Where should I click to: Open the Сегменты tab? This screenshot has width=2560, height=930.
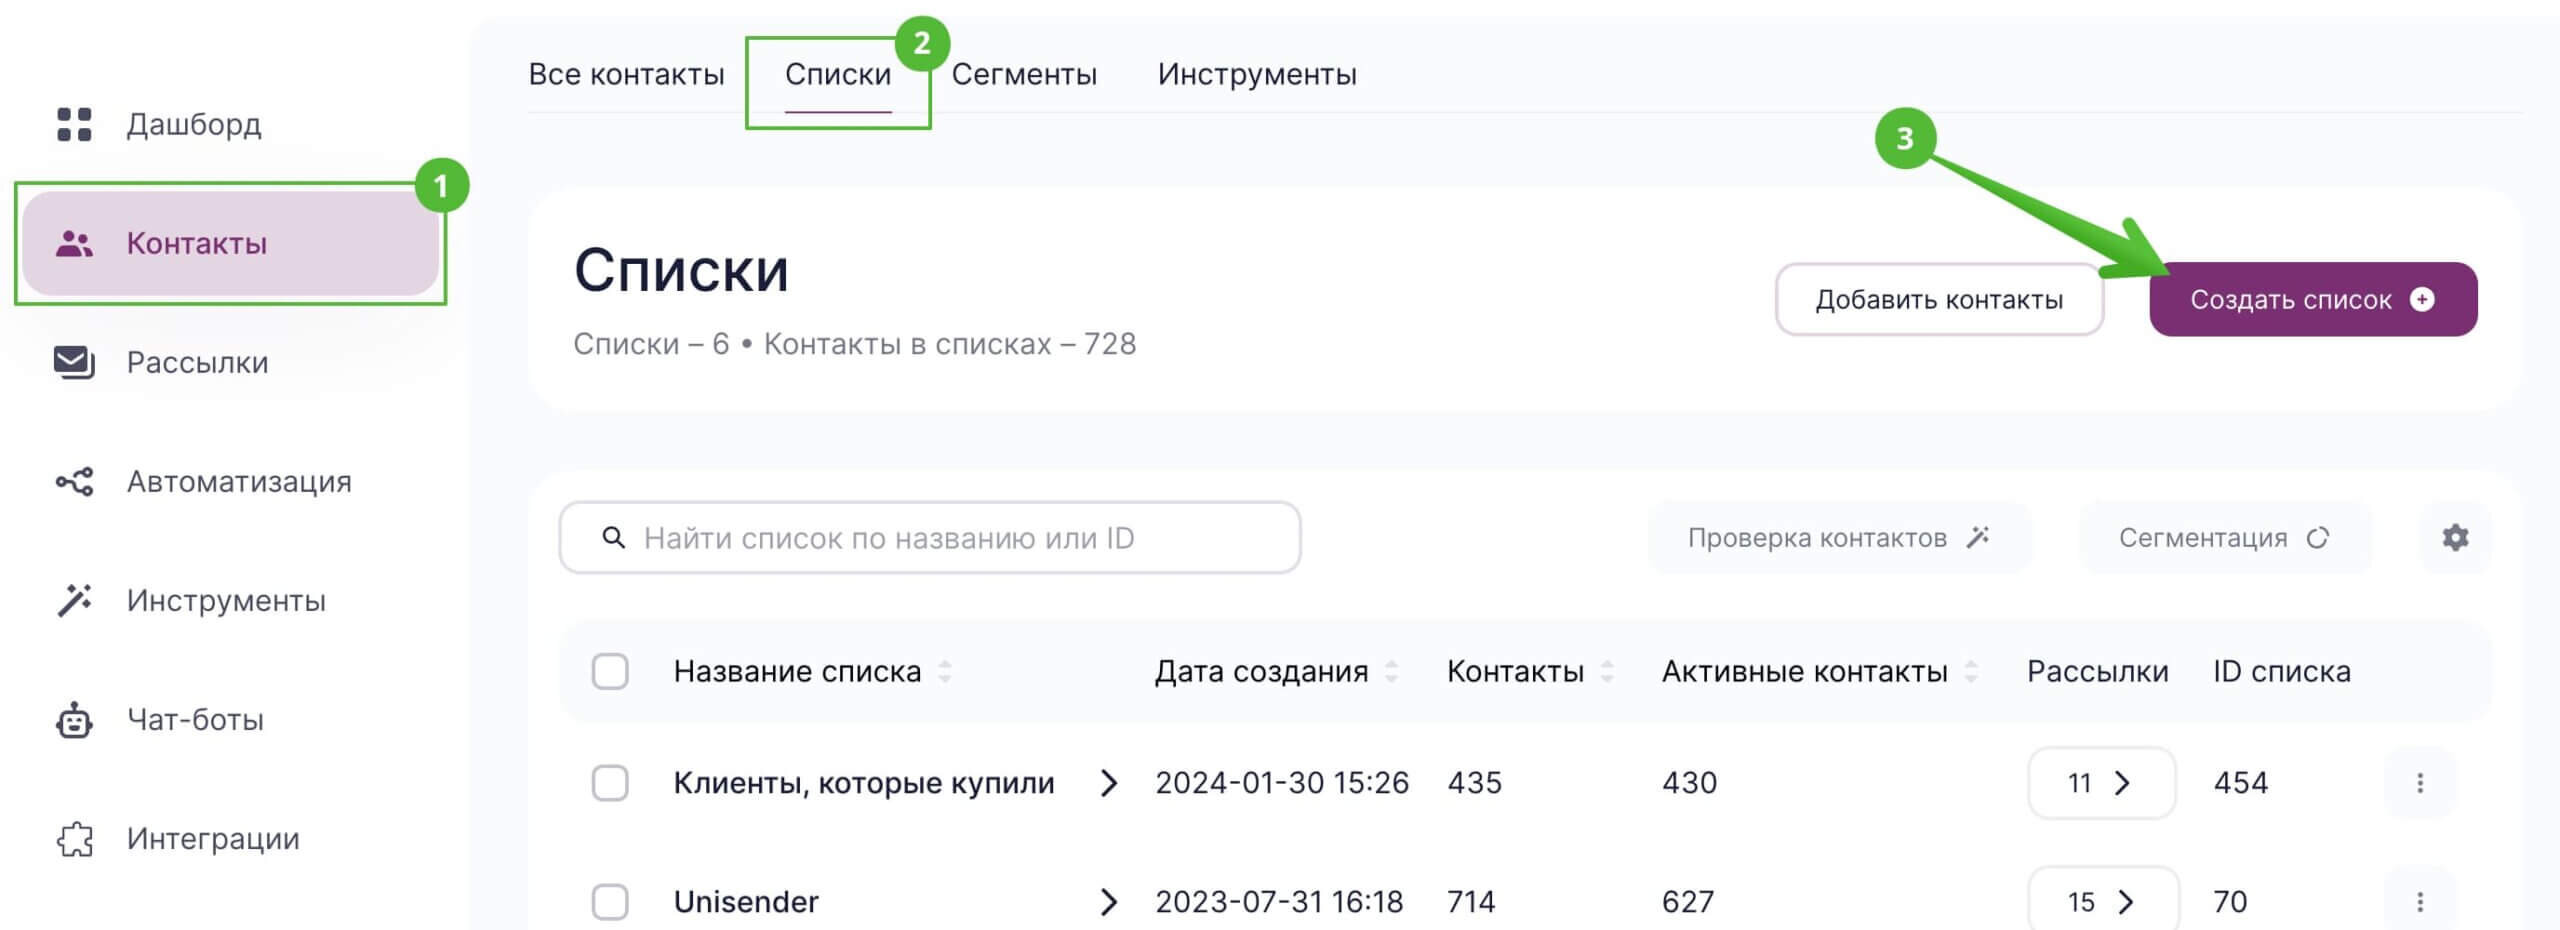pyautogui.click(x=1024, y=74)
